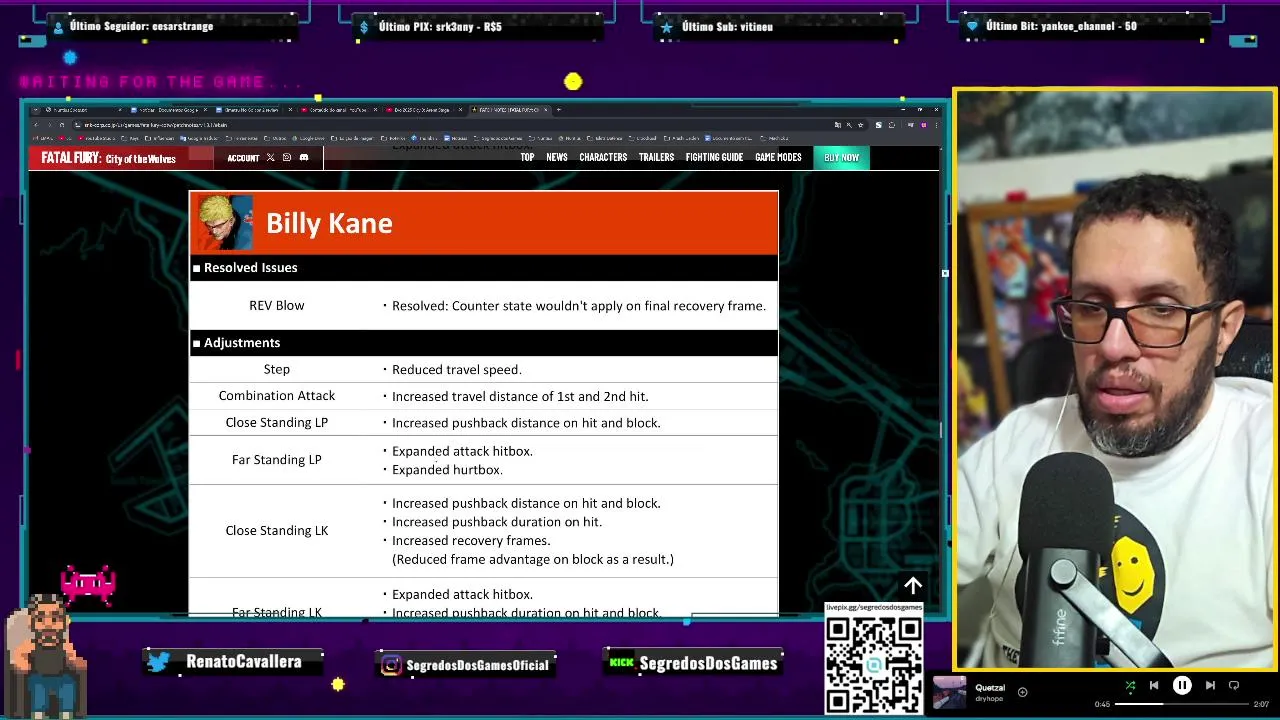Viewport: 1280px width, 720px height.
Task: Toggle repeat in the music player
Action: (1234, 686)
